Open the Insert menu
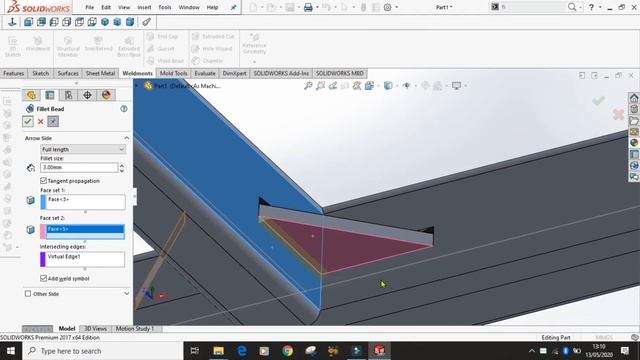Screen dimensions: 640x360 click(144, 7)
